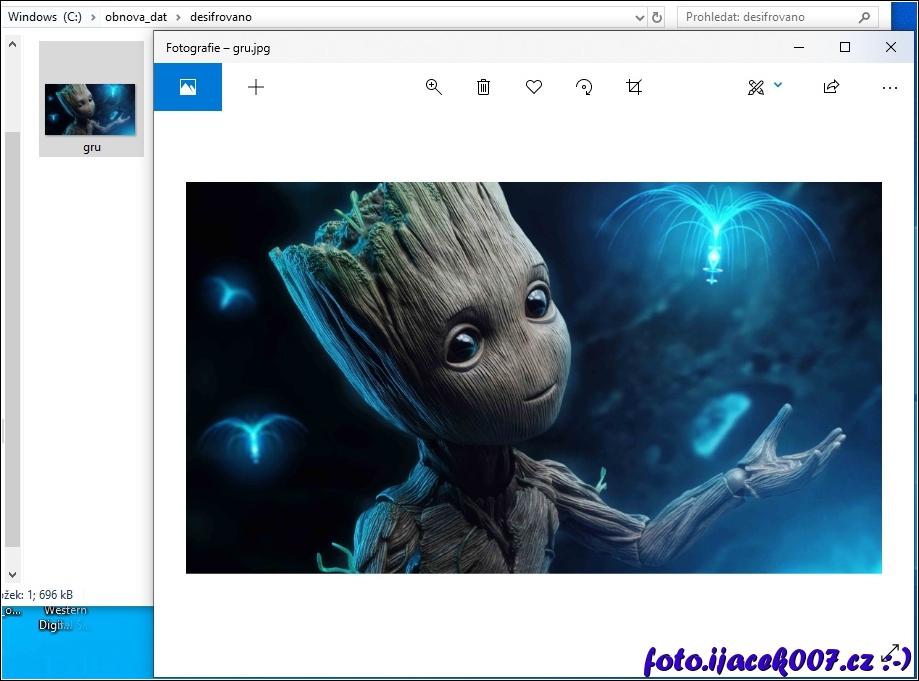The image size is (919, 681).
Task: Click the 'Prohledat: desifrovano' search field
Action: (768, 17)
